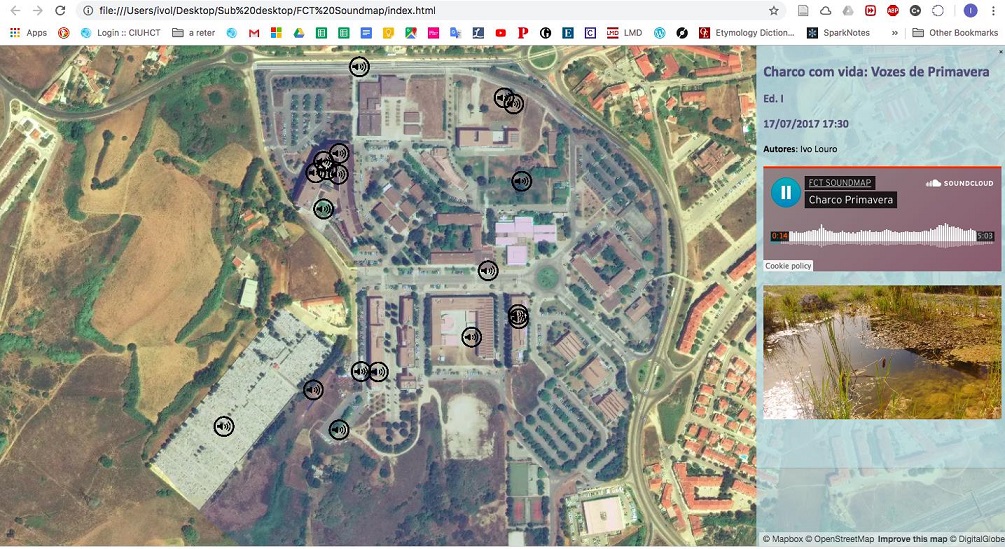Click the Charco Primavera track title
The height and width of the screenshot is (549, 1005).
(850, 200)
